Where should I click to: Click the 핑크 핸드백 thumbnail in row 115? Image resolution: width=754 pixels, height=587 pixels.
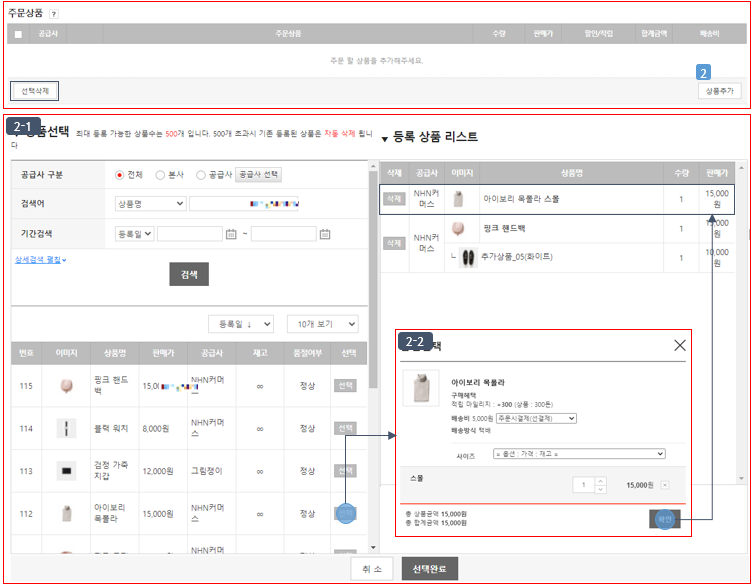(66, 386)
